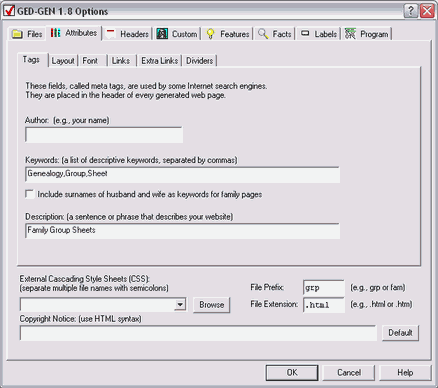Click the Description field with Family Group Sheets

click(182, 231)
